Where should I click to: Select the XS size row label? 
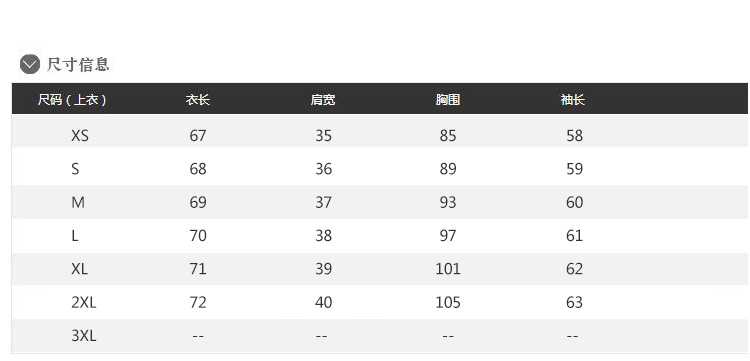click(x=80, y=136)
